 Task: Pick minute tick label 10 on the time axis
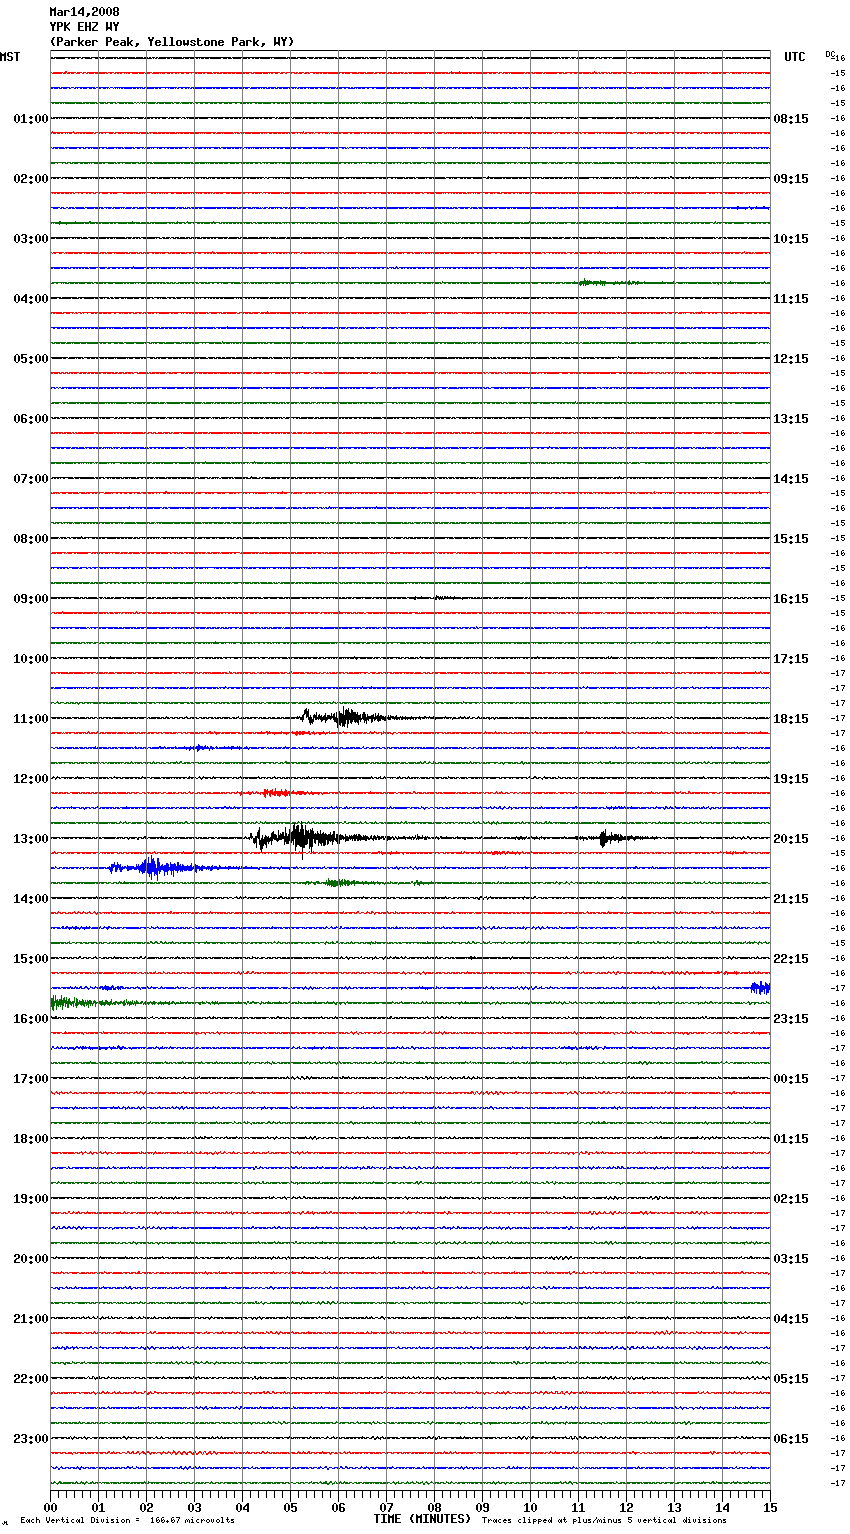coord(531,1507)
